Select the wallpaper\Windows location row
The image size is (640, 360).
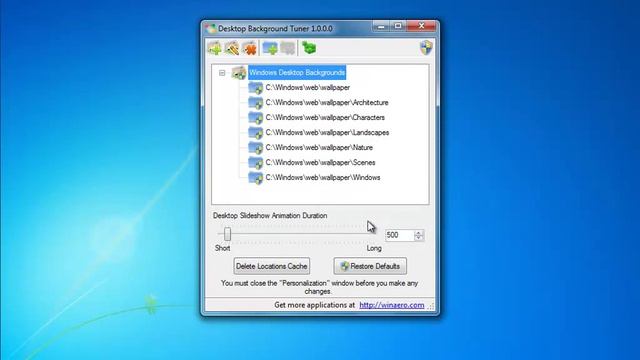[323, 178]
